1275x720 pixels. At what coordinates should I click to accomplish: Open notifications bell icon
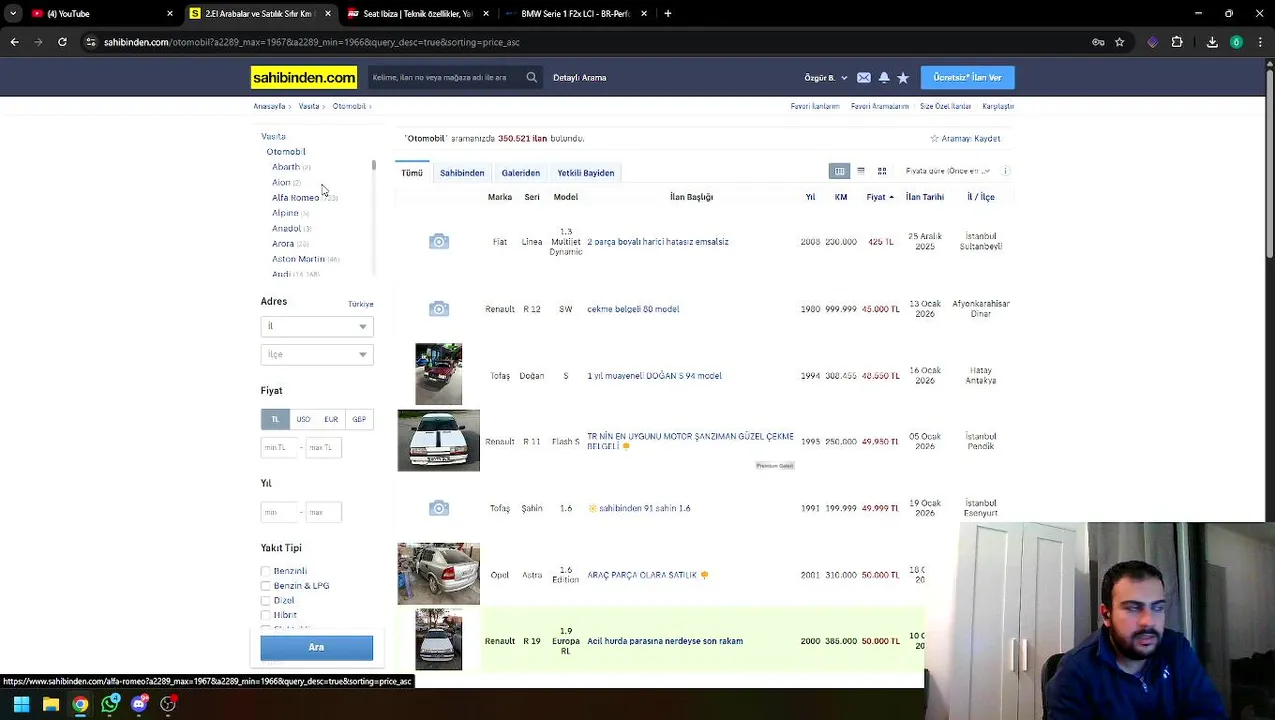pyautogui.click(x=884, y=78)
